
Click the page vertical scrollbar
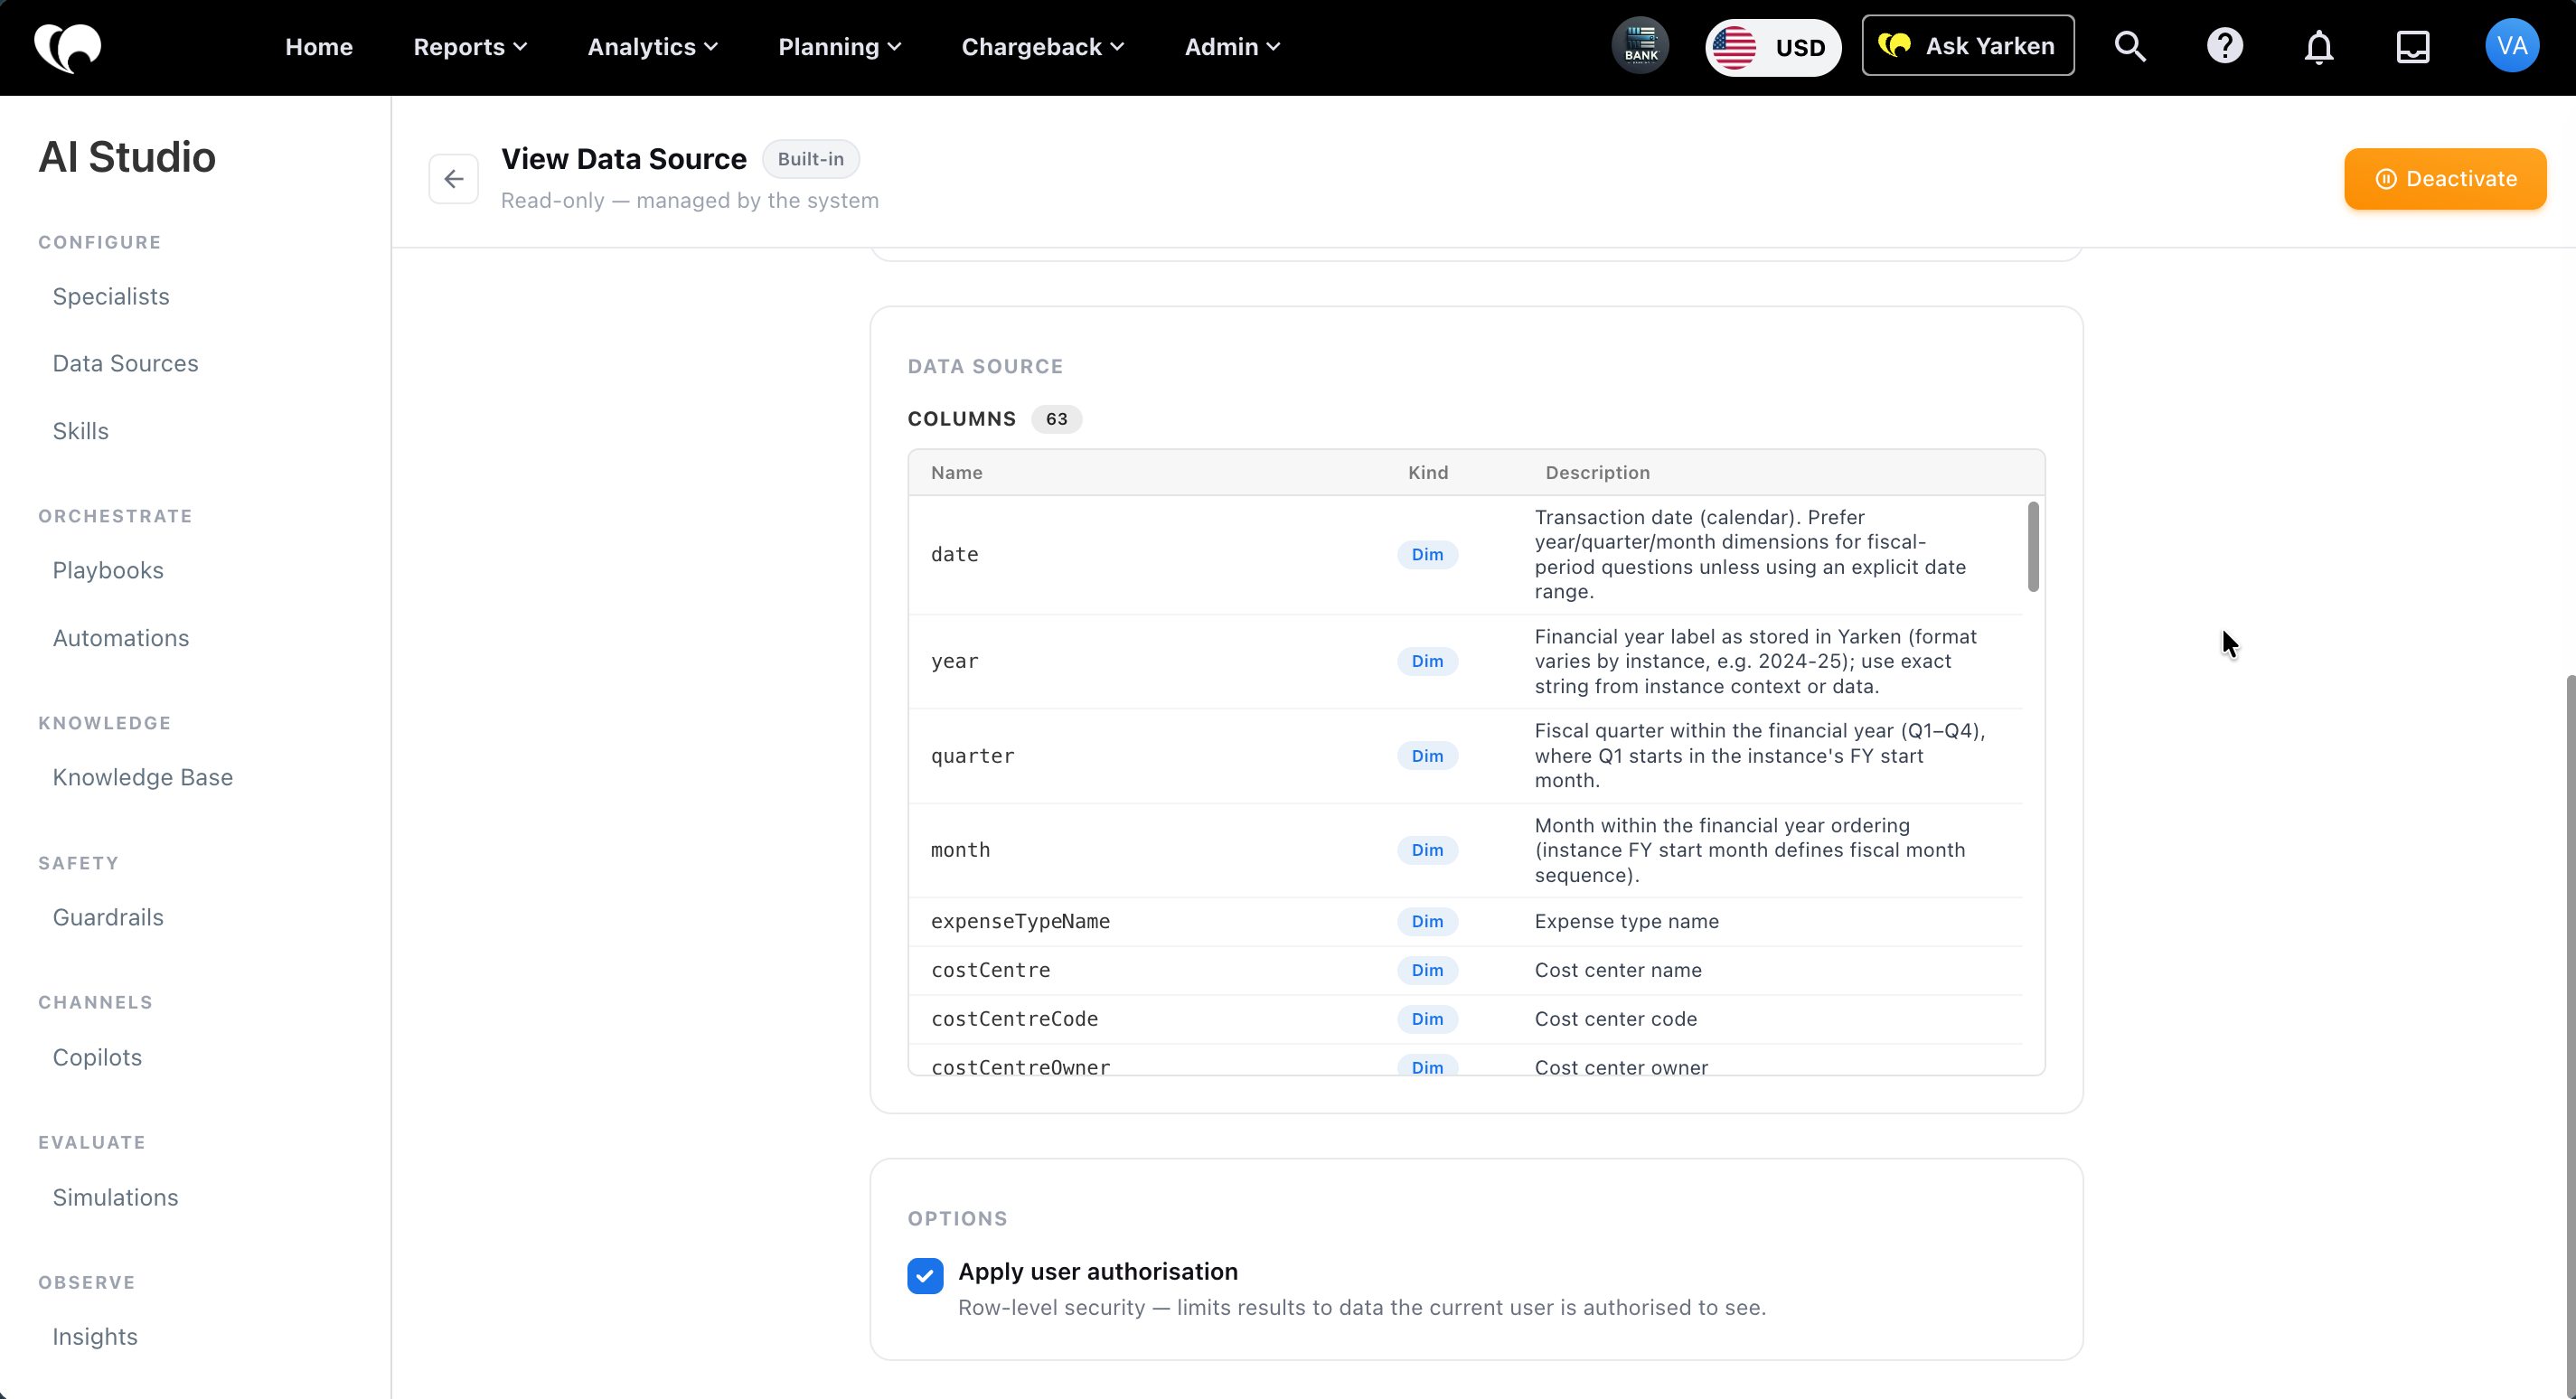2569,1035
